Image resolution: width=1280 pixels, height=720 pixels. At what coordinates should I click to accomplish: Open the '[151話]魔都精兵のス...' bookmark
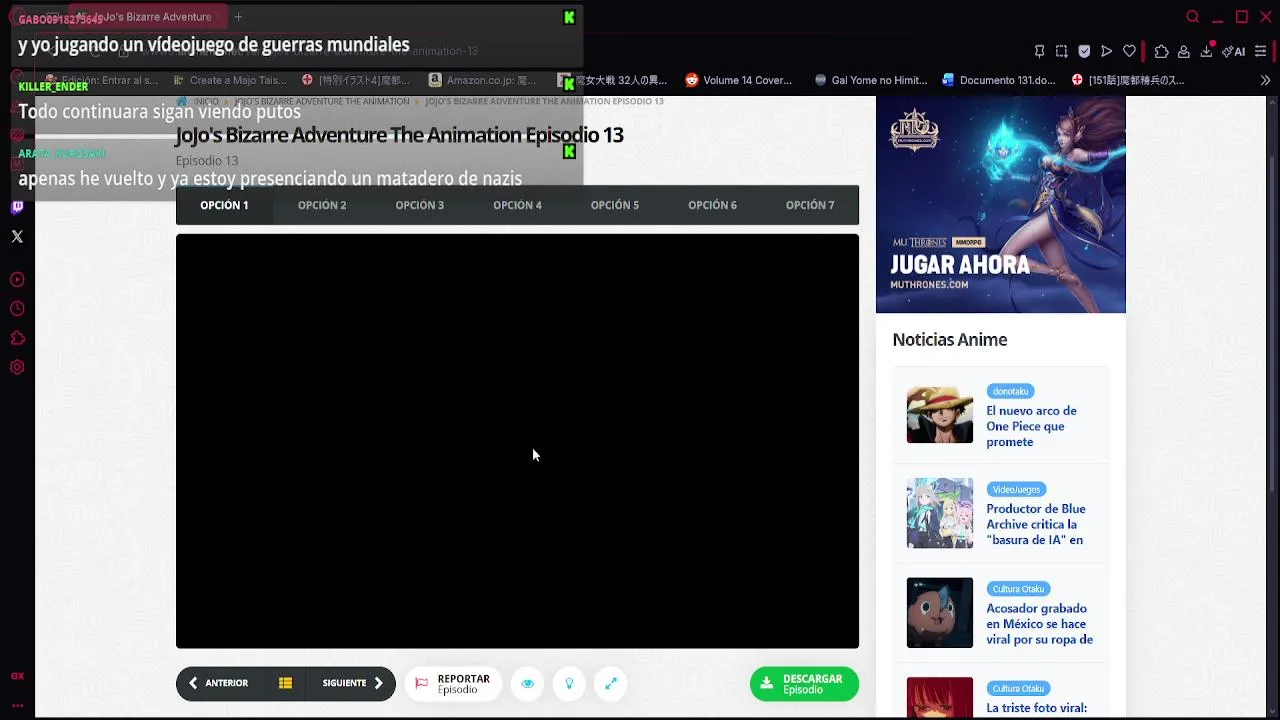(1128, 80)
